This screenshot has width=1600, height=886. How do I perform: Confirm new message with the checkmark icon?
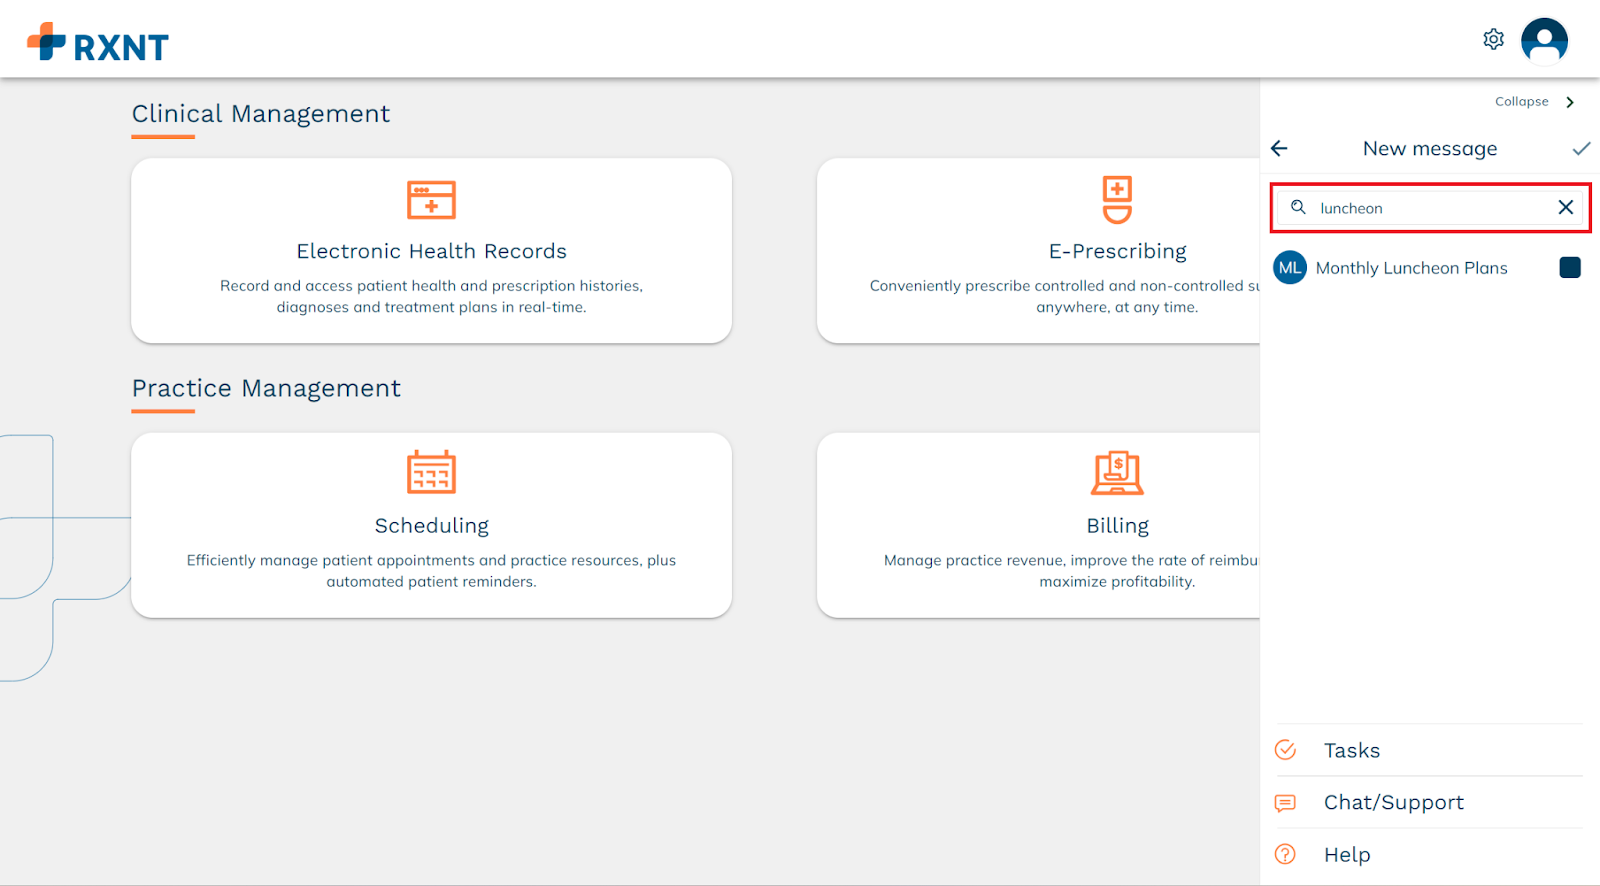click(x=1581, y=148)
